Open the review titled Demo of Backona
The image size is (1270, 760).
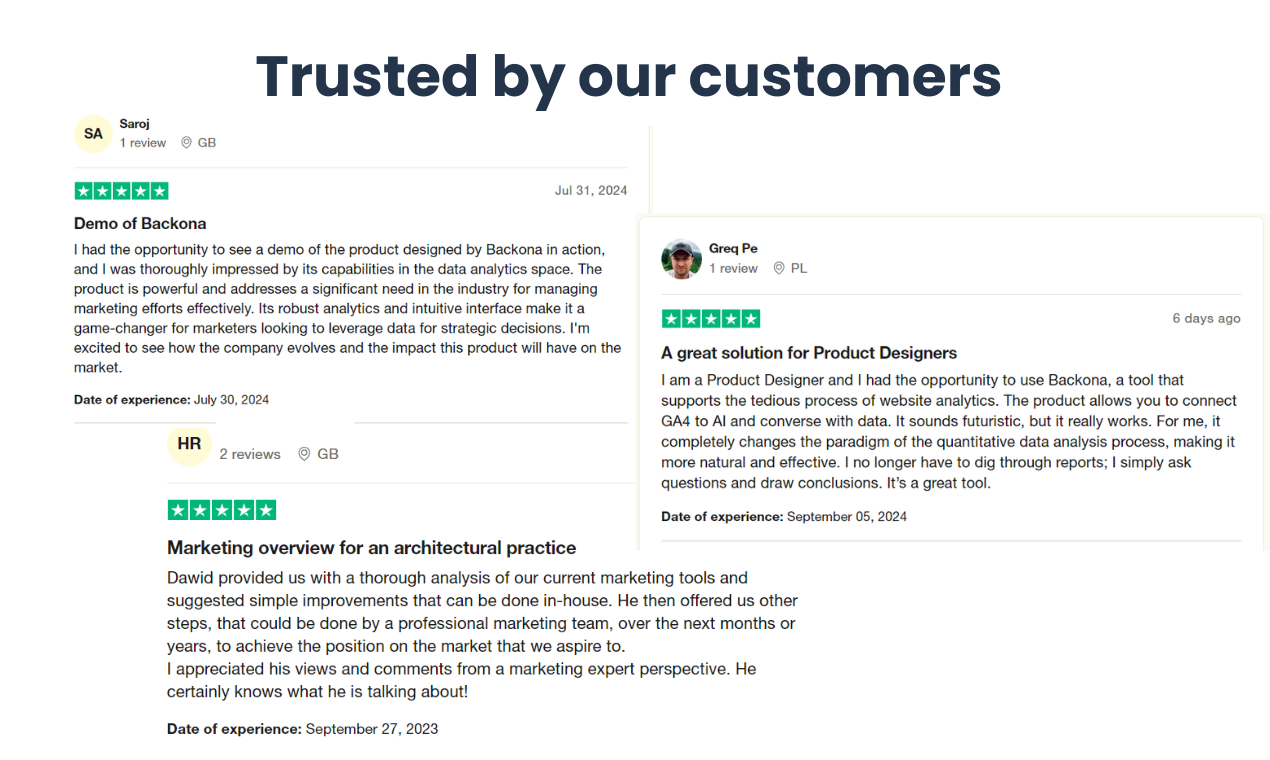(x=140, y=224)
